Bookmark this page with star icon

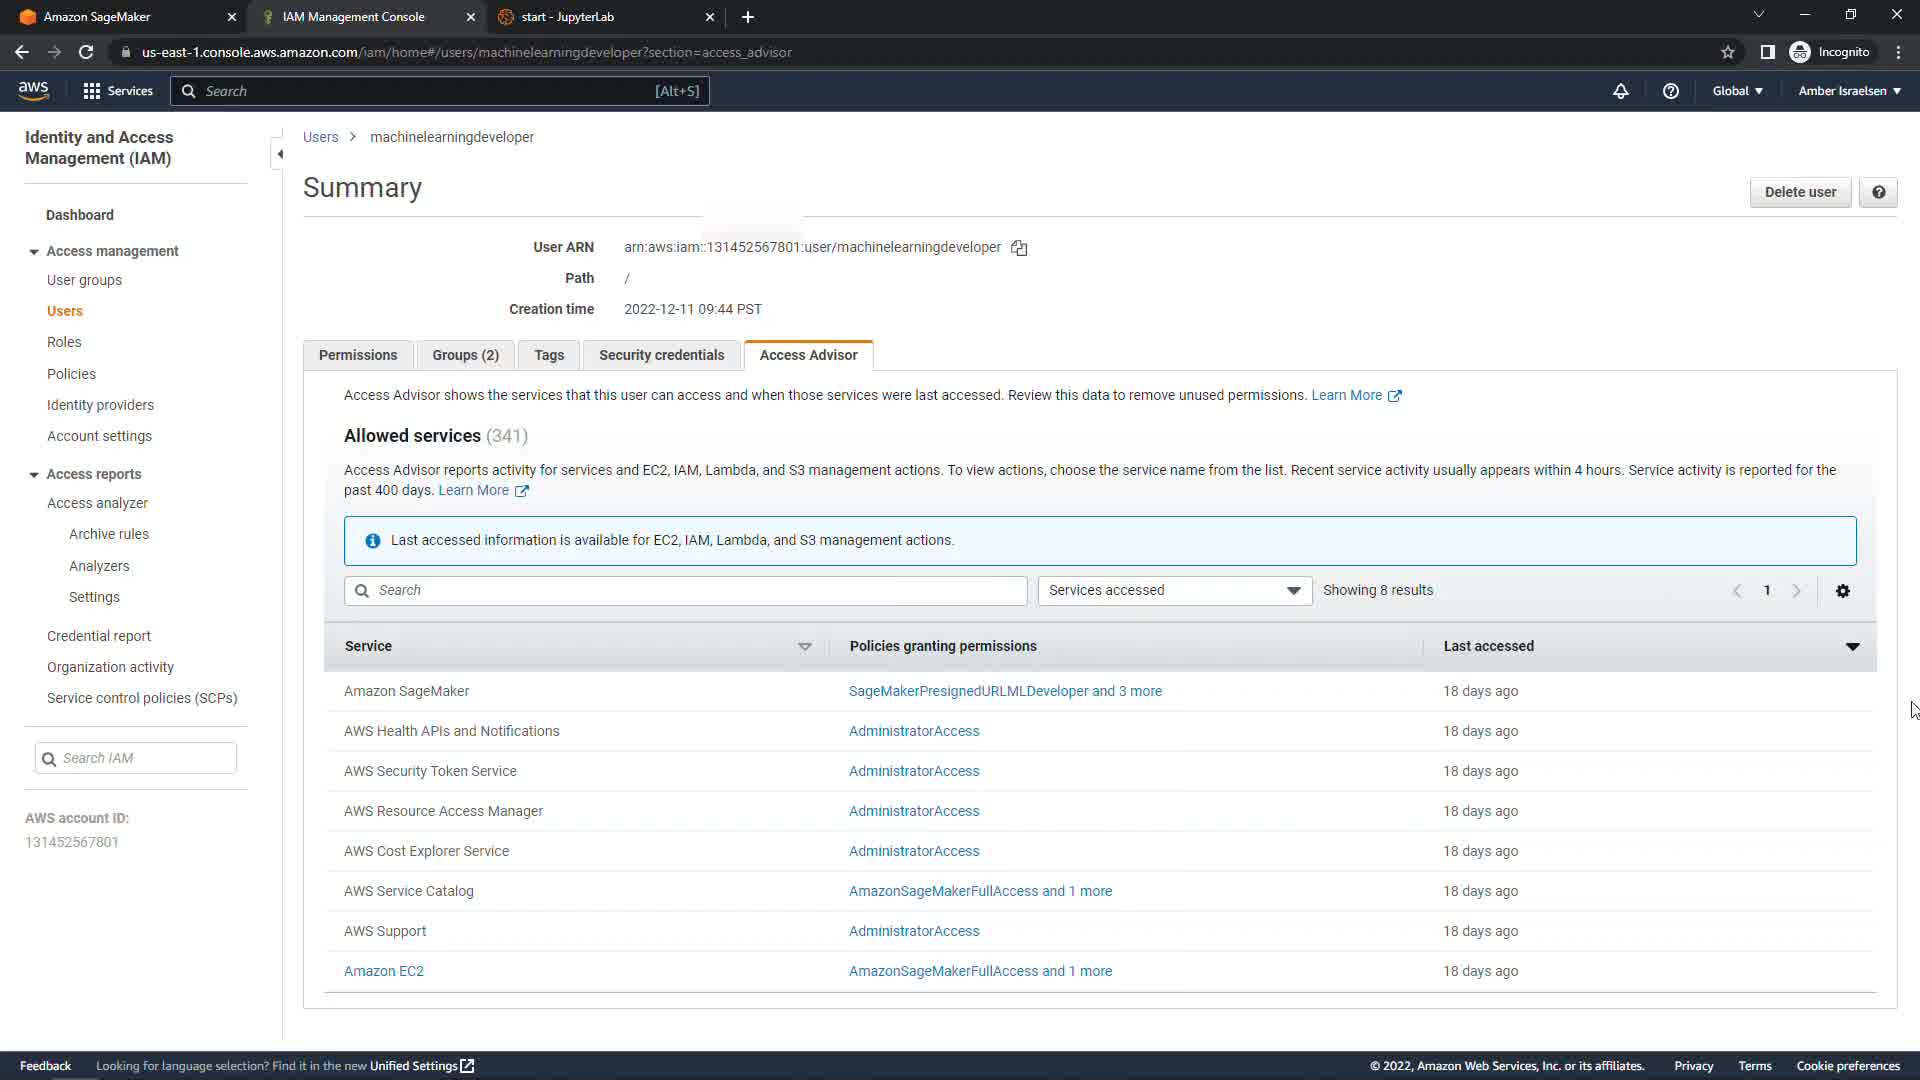pyautogui.click(x=1727, y=52)
